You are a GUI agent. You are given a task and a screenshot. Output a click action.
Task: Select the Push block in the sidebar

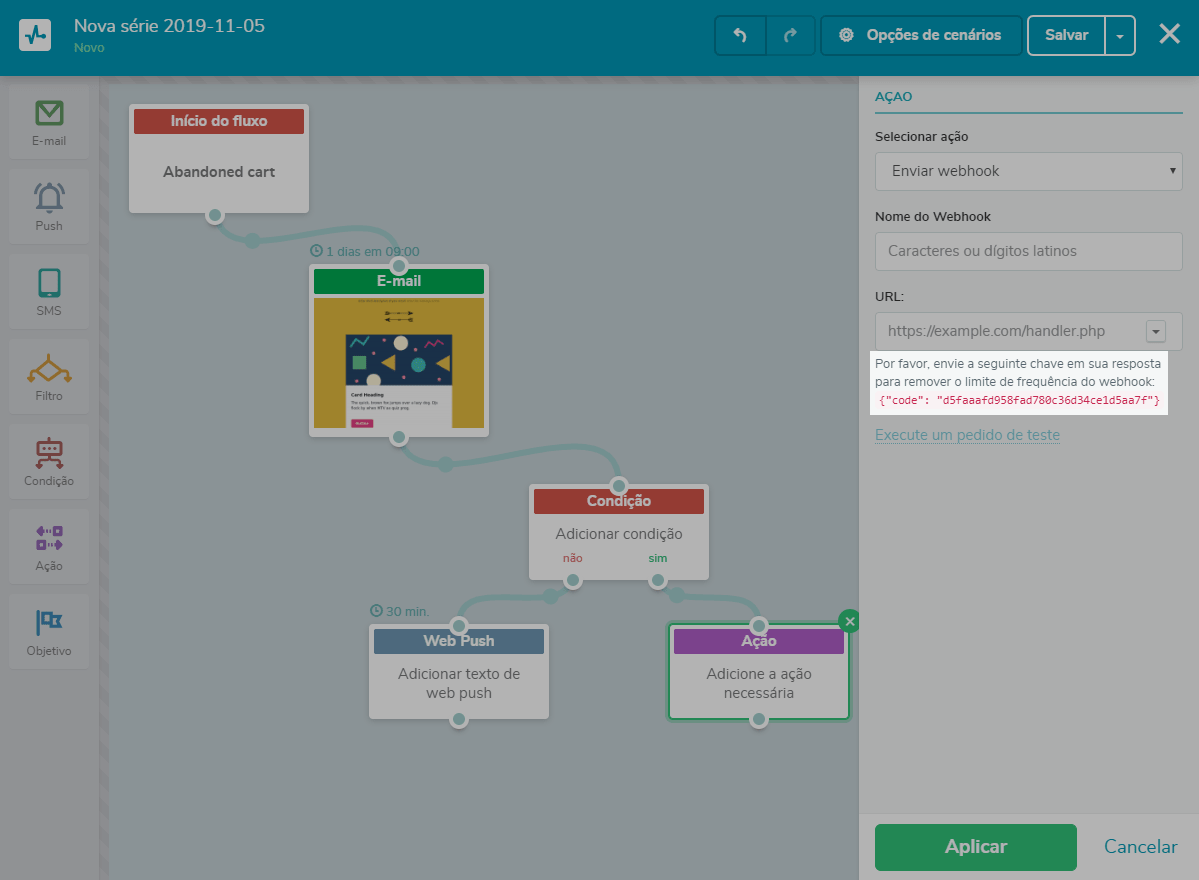48,205
